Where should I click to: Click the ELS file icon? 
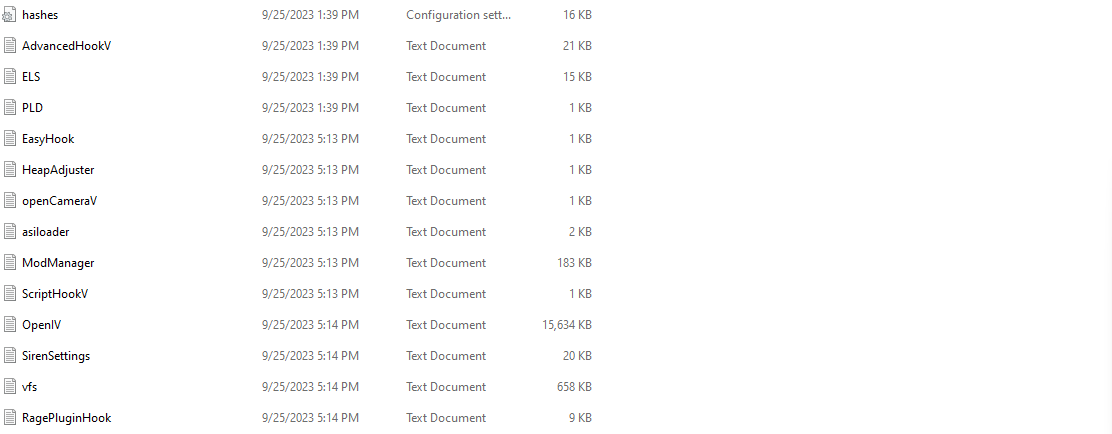(9, 77)
